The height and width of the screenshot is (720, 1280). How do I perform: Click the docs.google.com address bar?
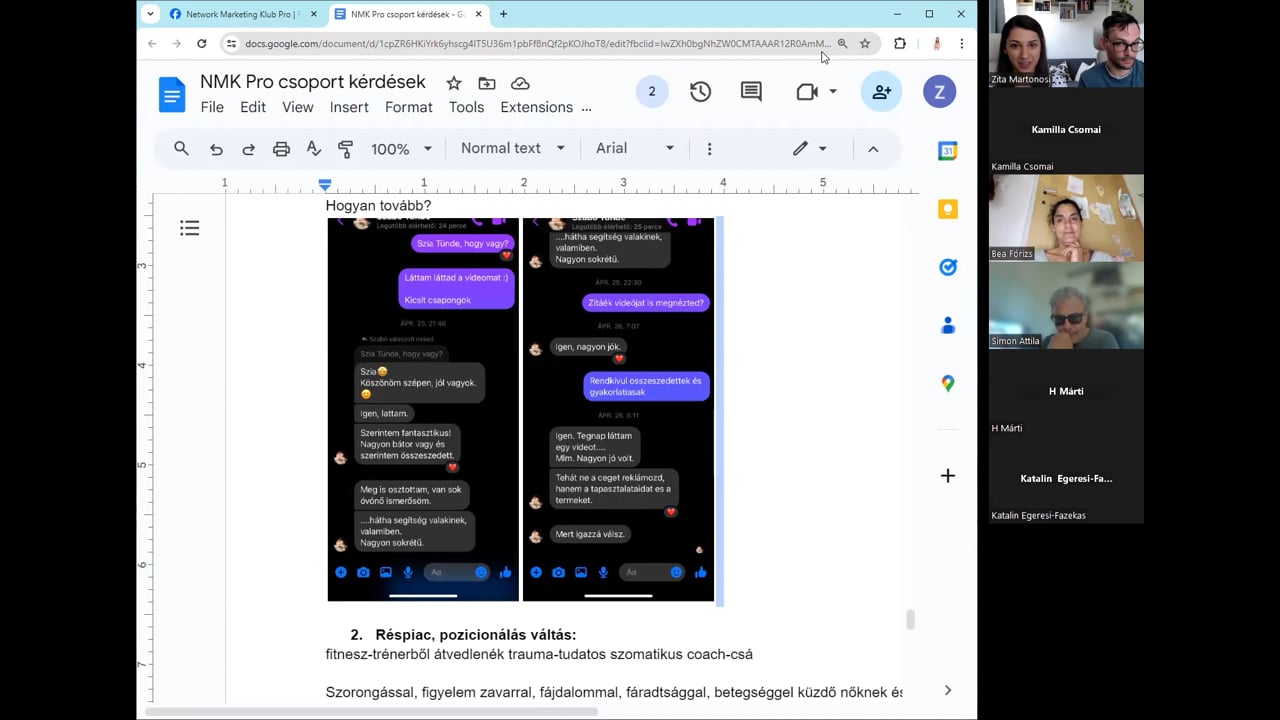[x=538, y=44]
